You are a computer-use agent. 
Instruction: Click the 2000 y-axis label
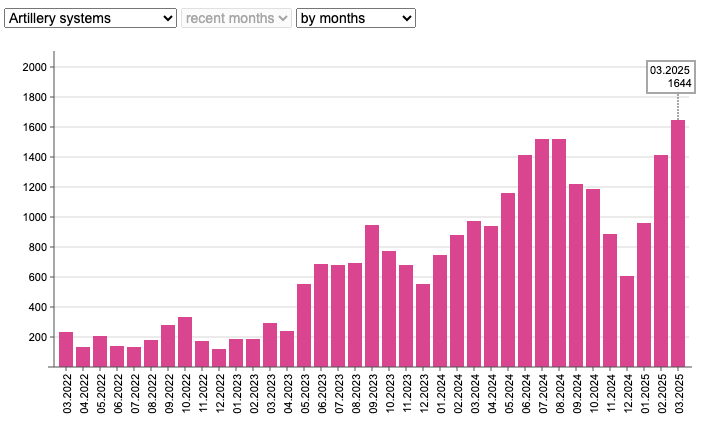tap(35, 67)
